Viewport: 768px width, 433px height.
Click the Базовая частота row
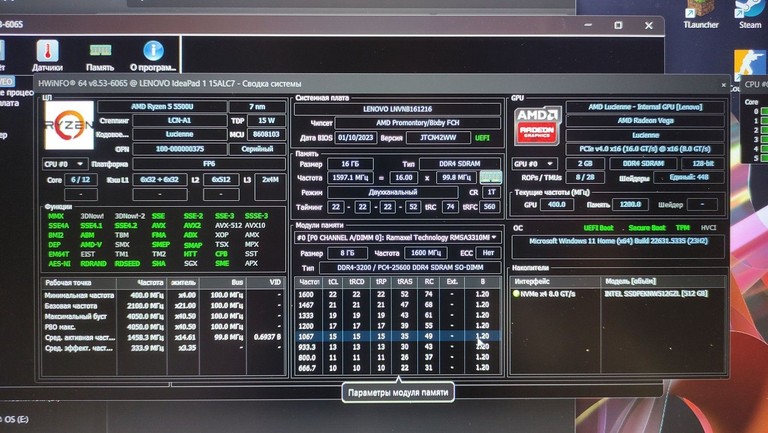163,306
